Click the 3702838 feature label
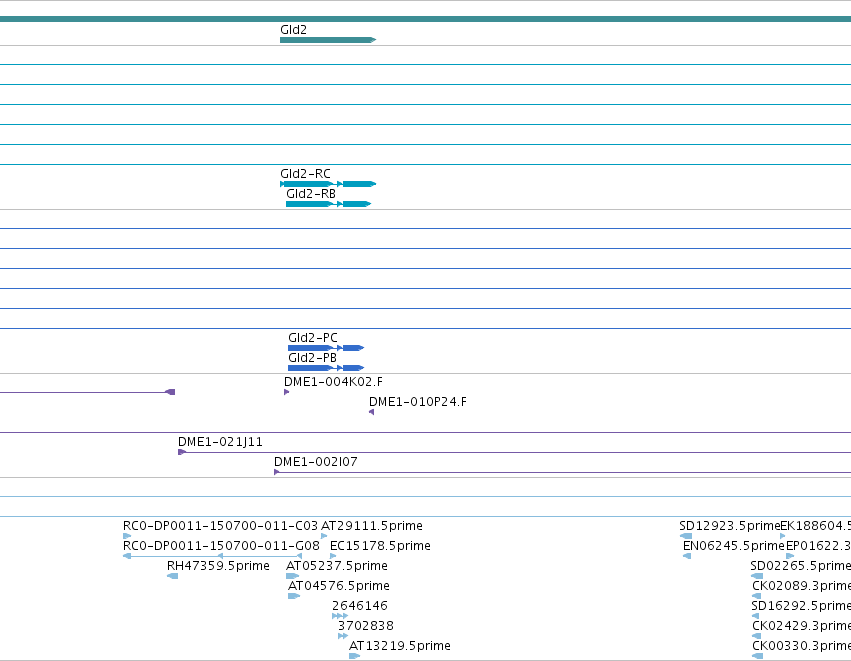 [365, 626]
